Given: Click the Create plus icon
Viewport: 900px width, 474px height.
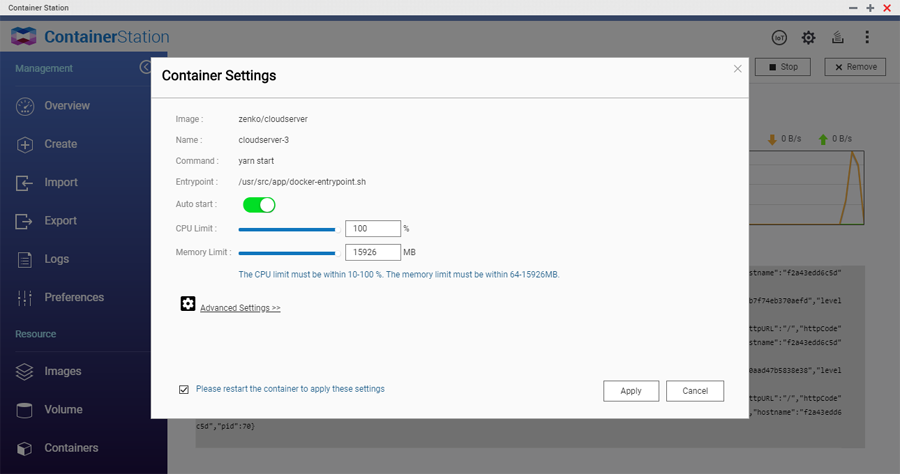Looking at the screenshot, I should (25, 145).
